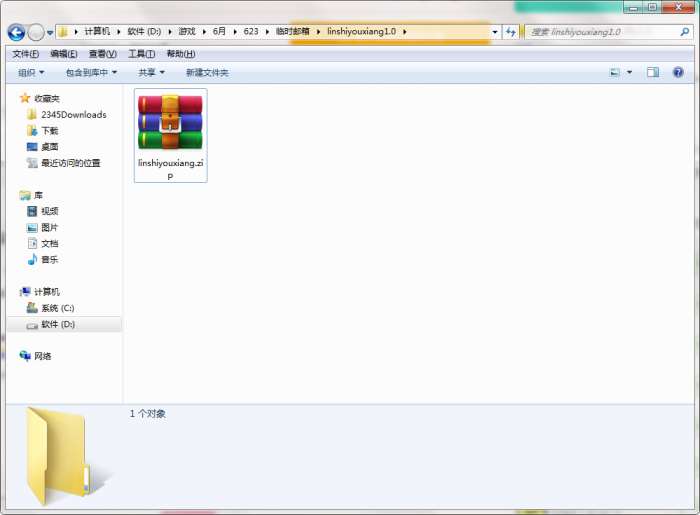Expand arrow after linshiyouxiang1.0 in breadcrumb
This screenshot has height=515, width=700.
[404, 32]
